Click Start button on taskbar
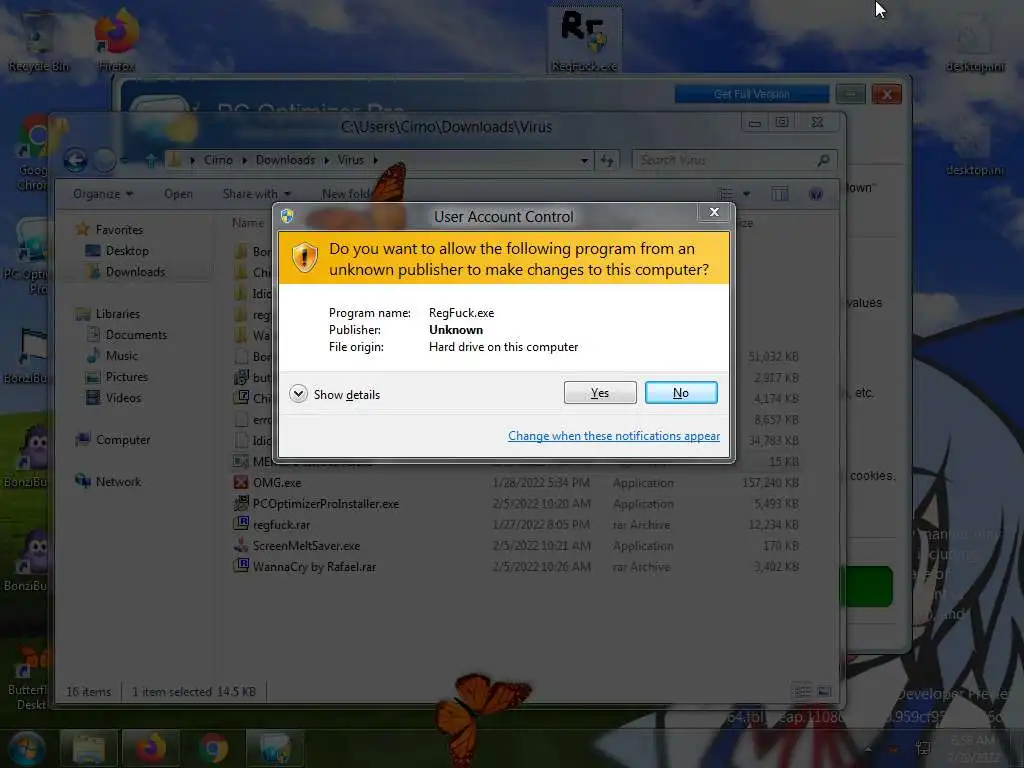The width and height of the screenshot is (1024, 768). (x=26, y=748)
